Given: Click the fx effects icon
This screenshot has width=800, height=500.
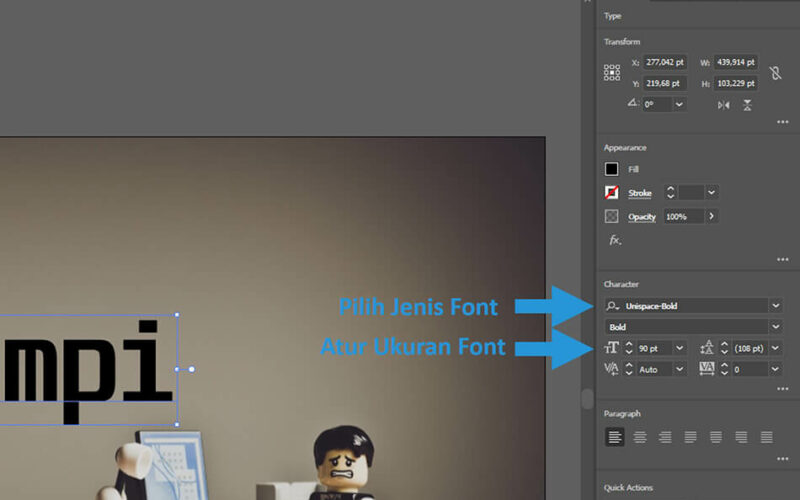Looking at the screenshot, I should (615, 240).
